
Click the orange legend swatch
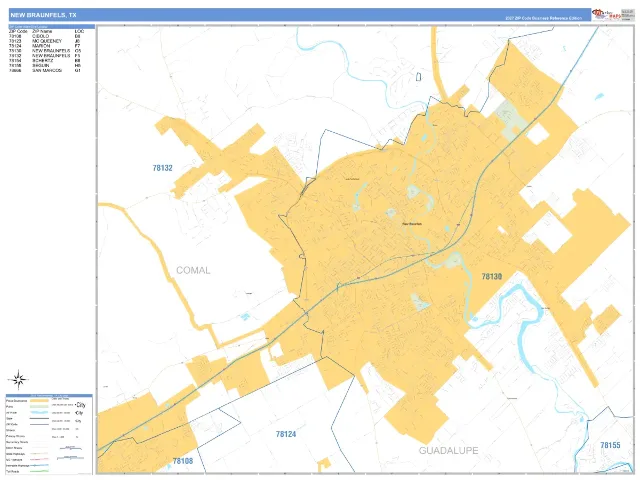pyautogui.click(x=39, y=401)
